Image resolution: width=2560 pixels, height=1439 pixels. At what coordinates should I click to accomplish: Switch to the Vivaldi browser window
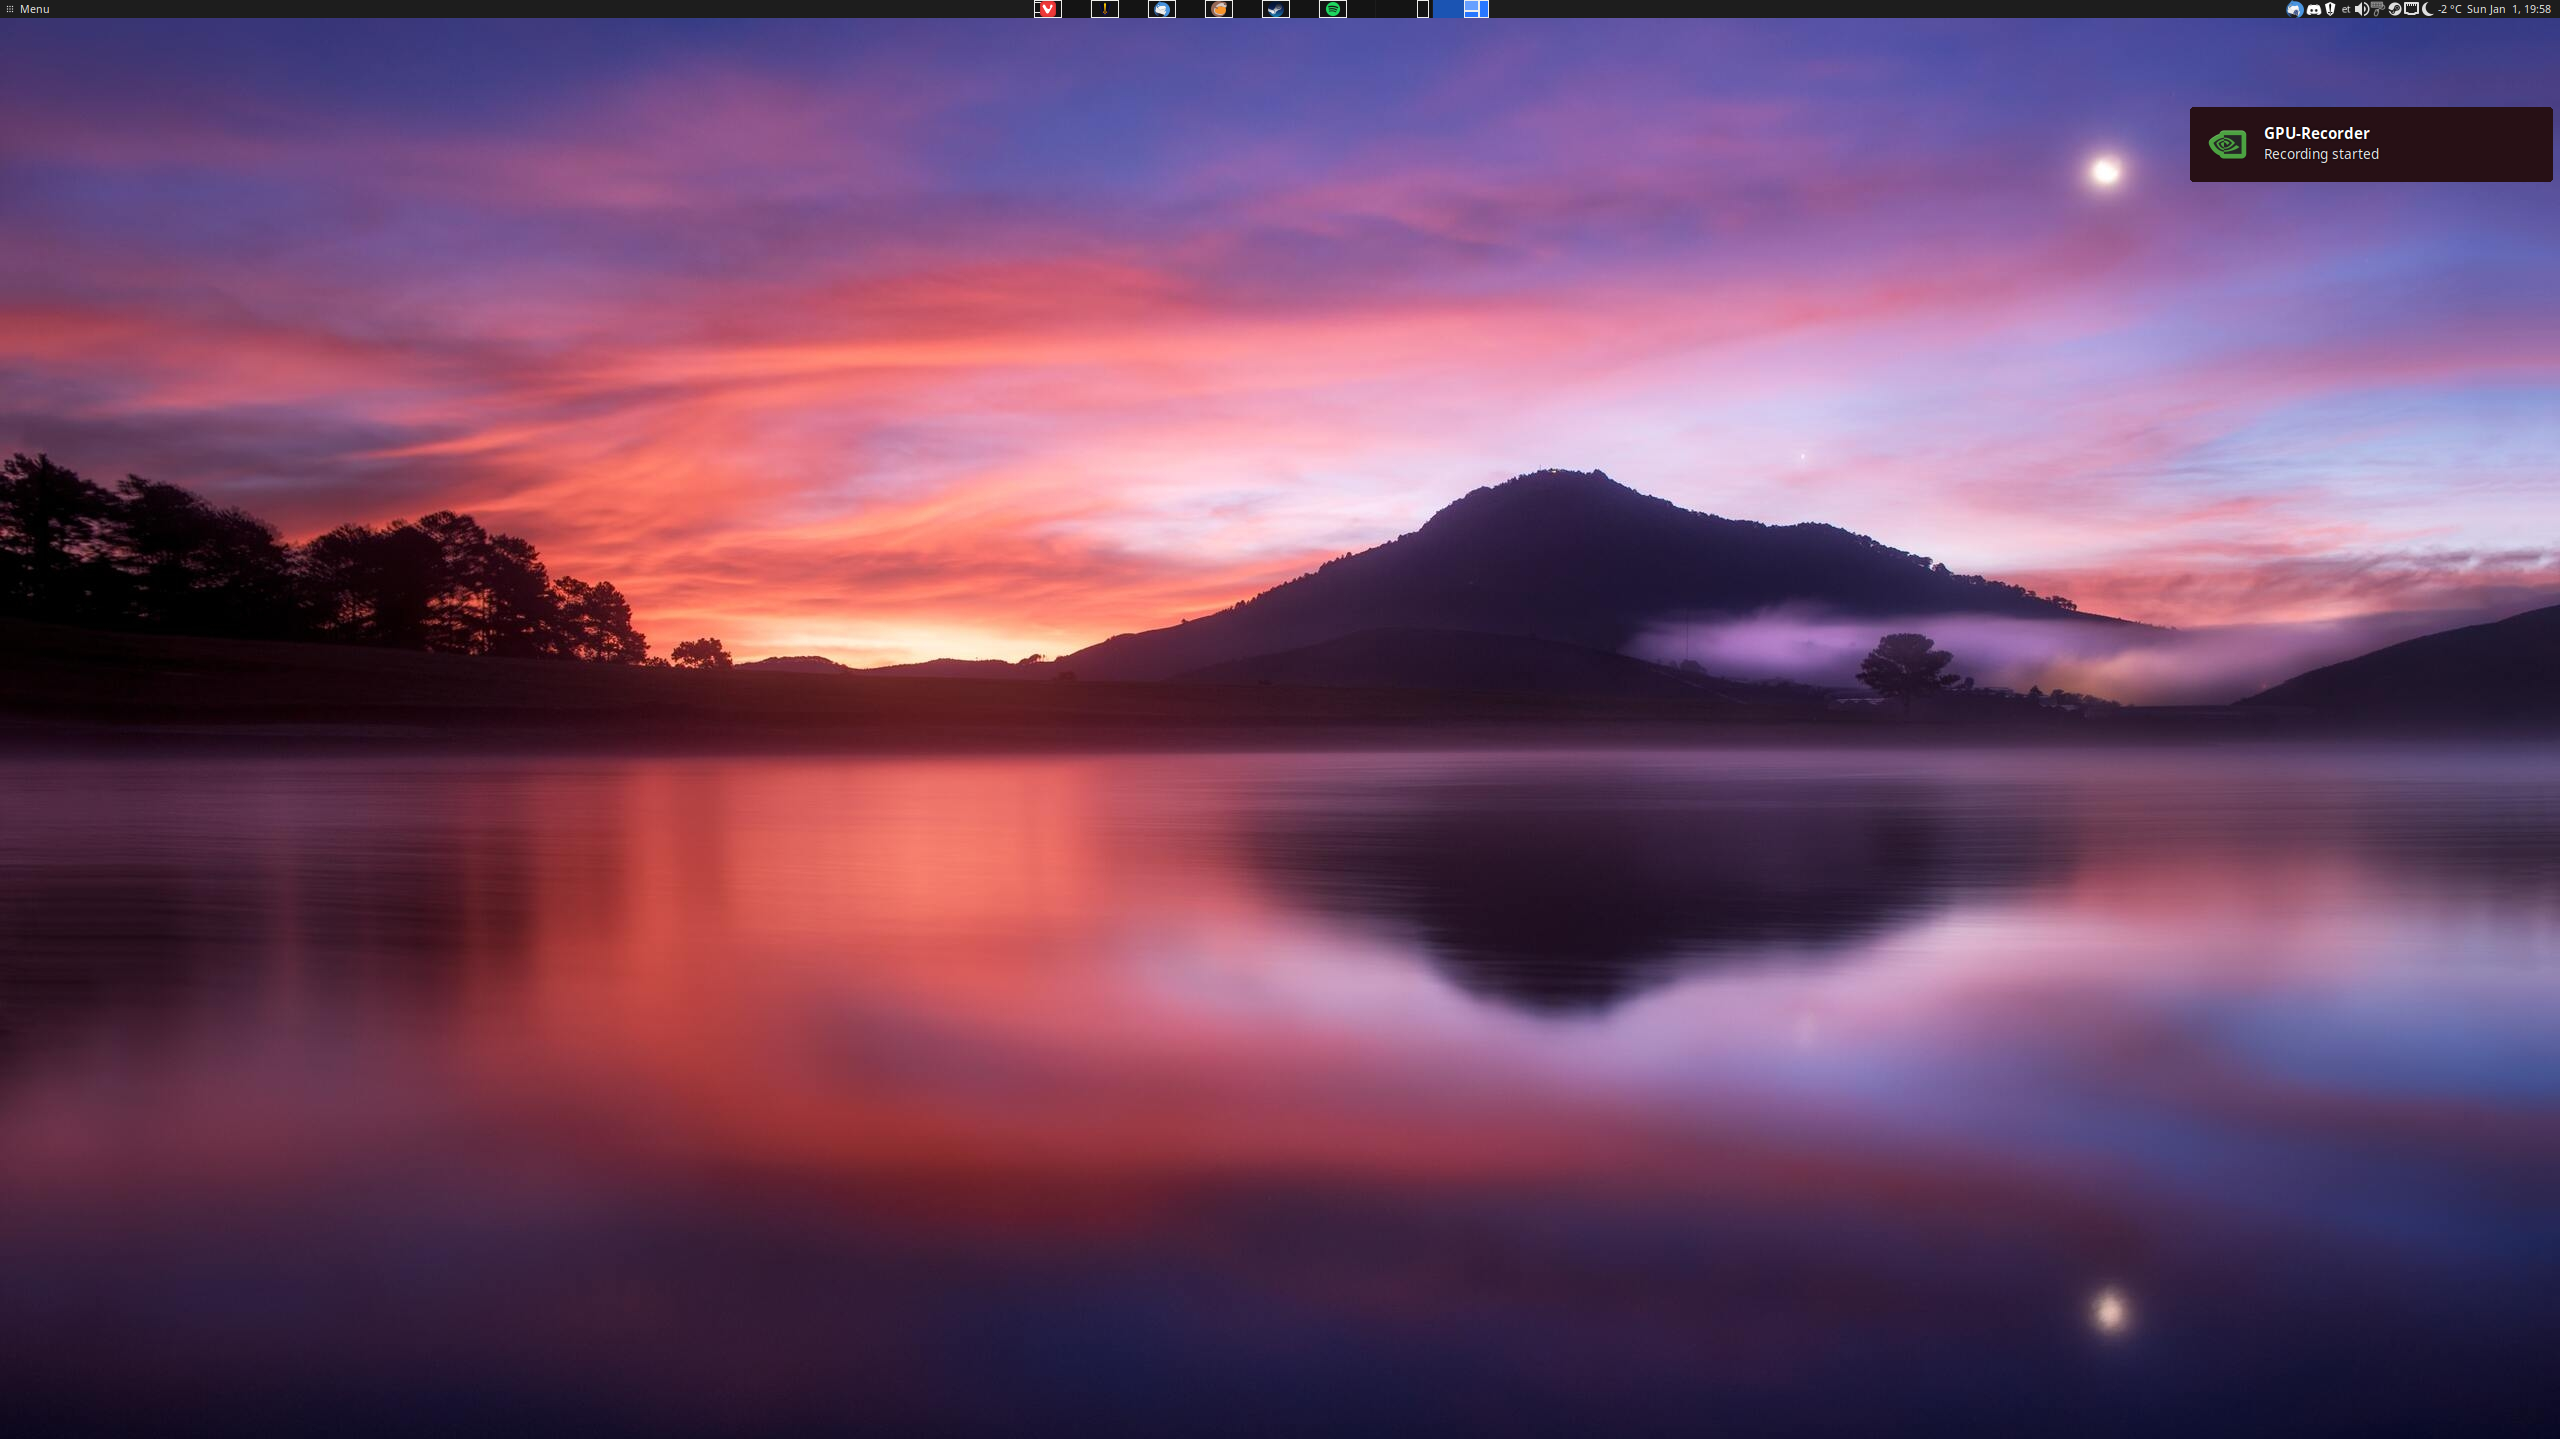1047,9
